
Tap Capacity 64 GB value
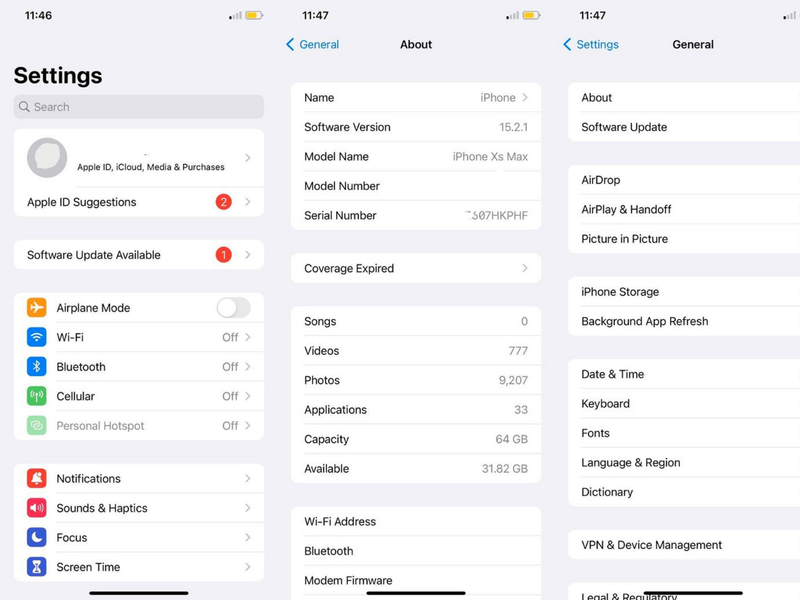pyautogui.click(x=512, y=439)
